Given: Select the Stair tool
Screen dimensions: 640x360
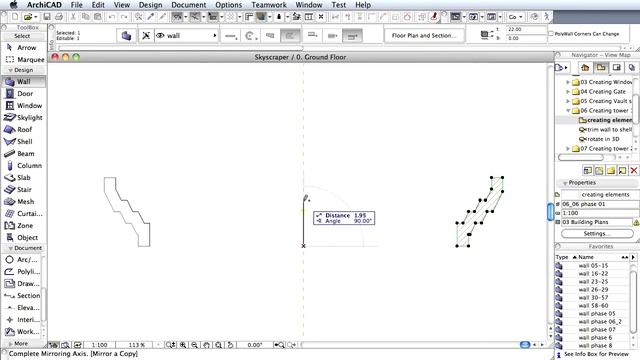Looking at the screenshot, I should point(24,190).
